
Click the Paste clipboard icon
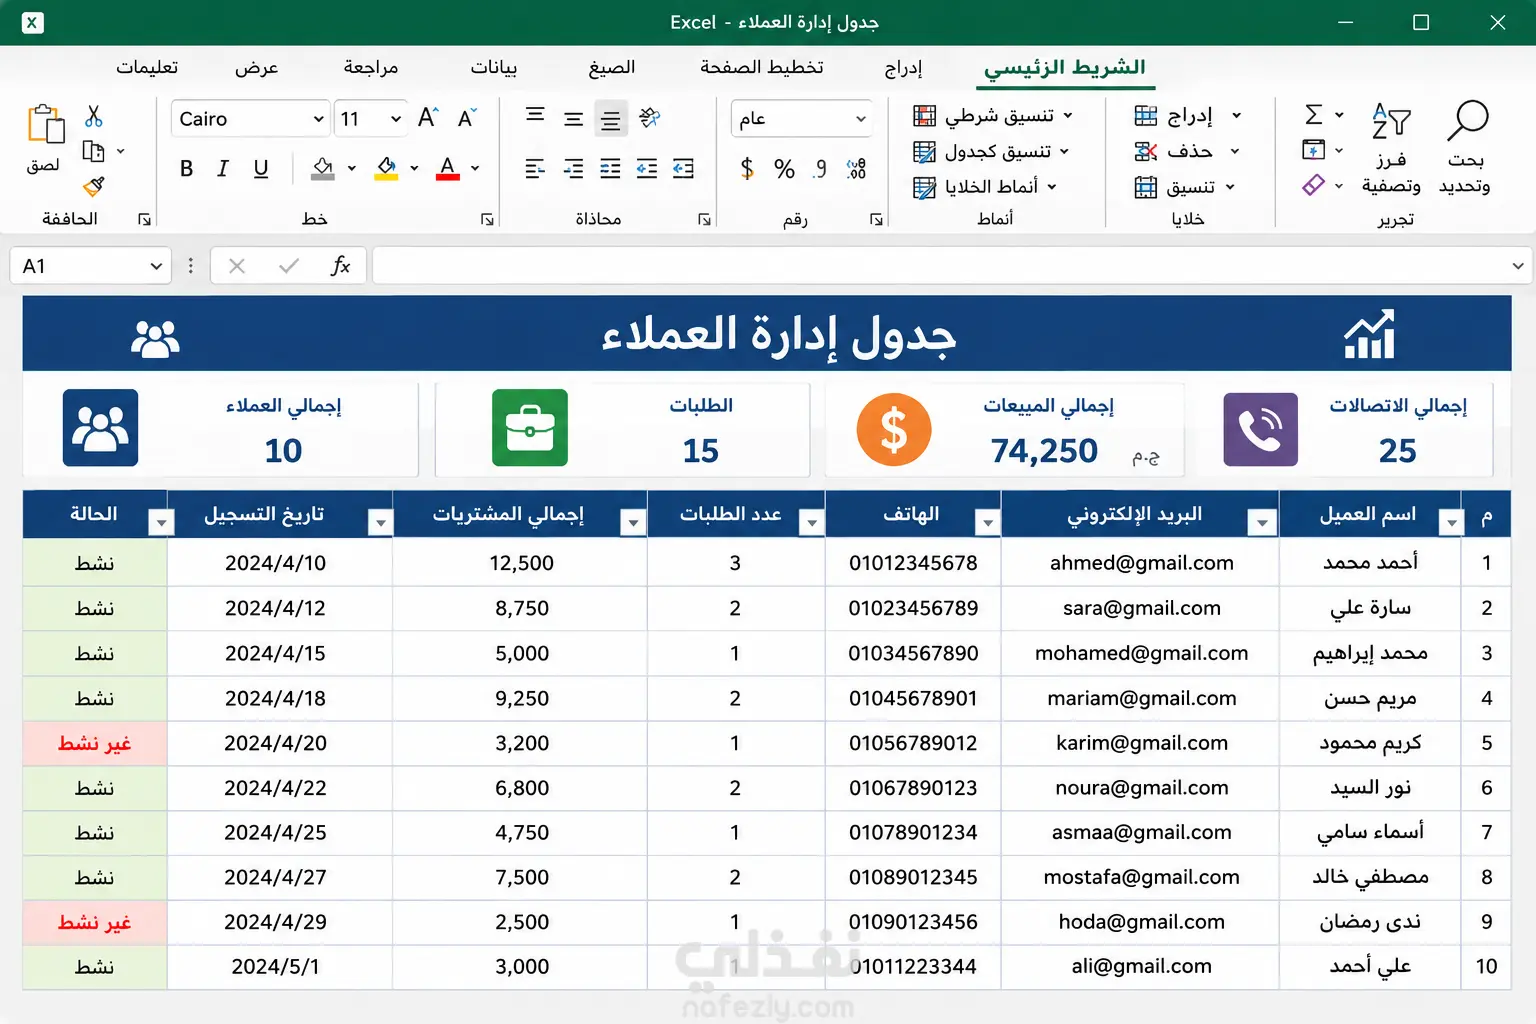[45, 125]
